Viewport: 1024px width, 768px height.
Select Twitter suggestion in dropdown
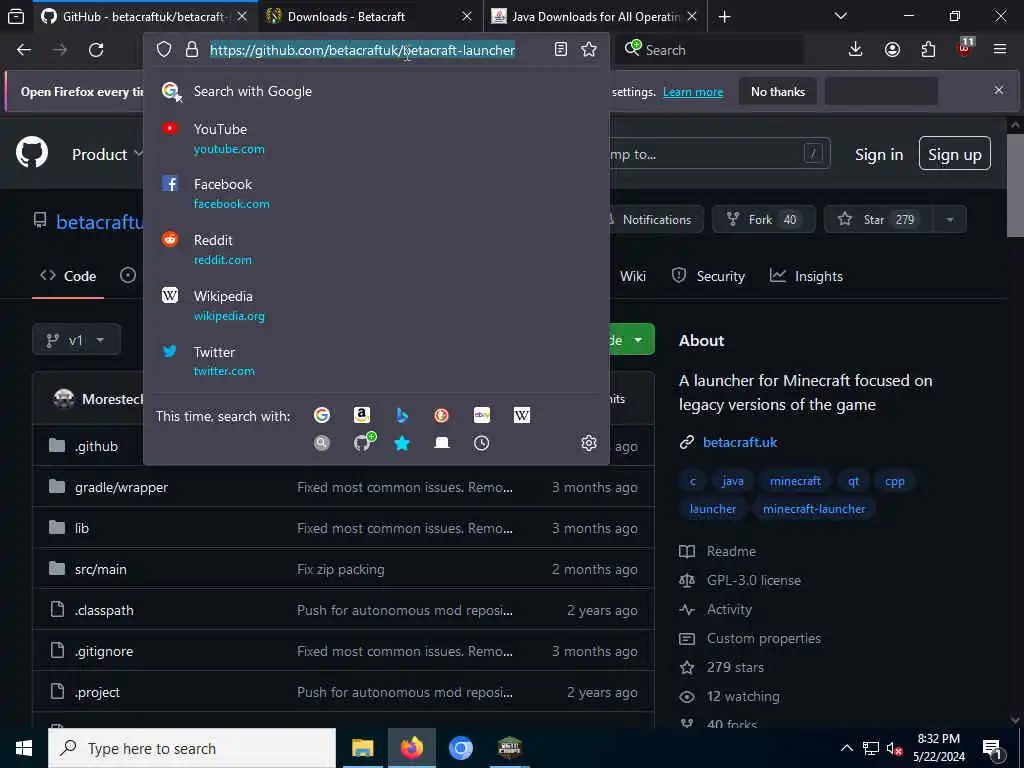click(x=376, y=361)
